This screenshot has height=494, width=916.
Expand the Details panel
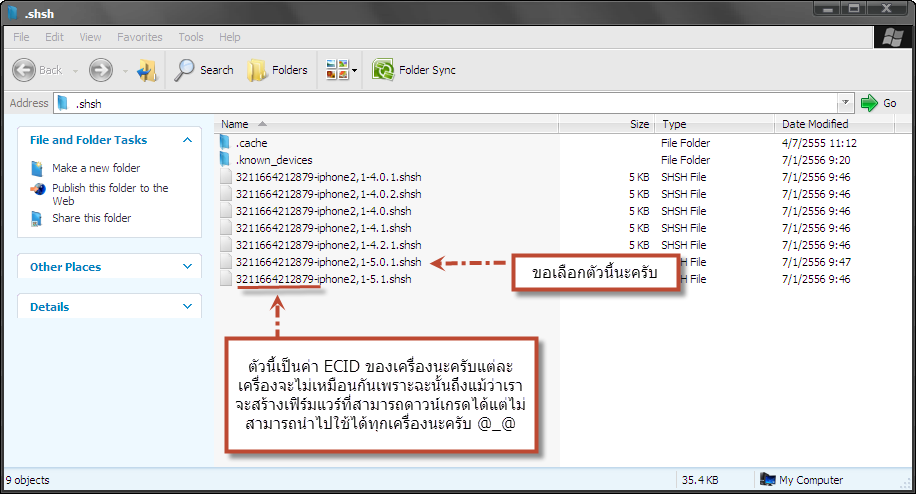187,307
